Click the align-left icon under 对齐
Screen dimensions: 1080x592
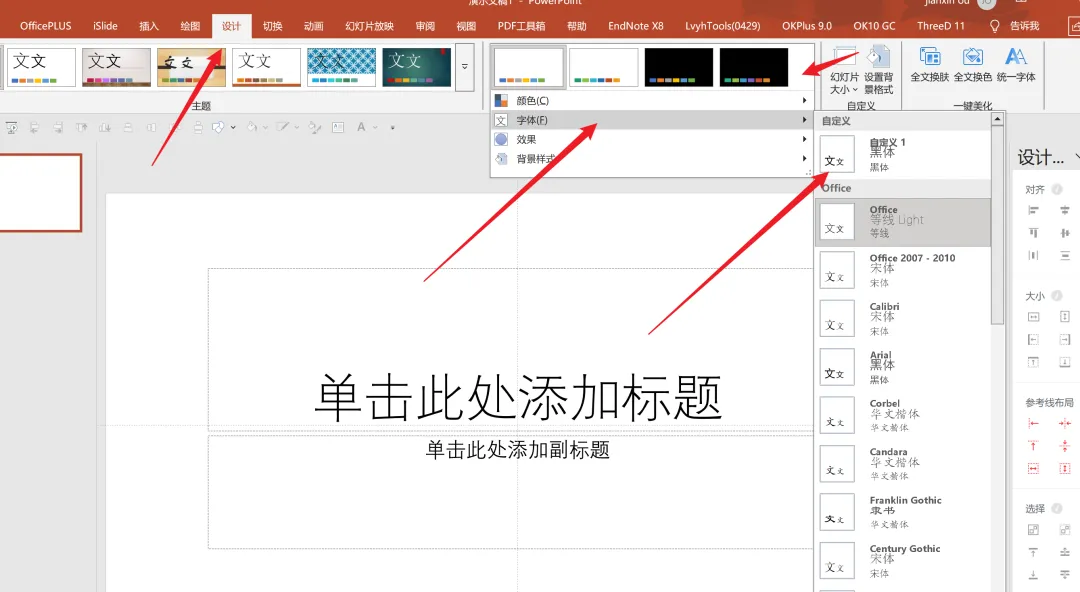point(1033,210)
